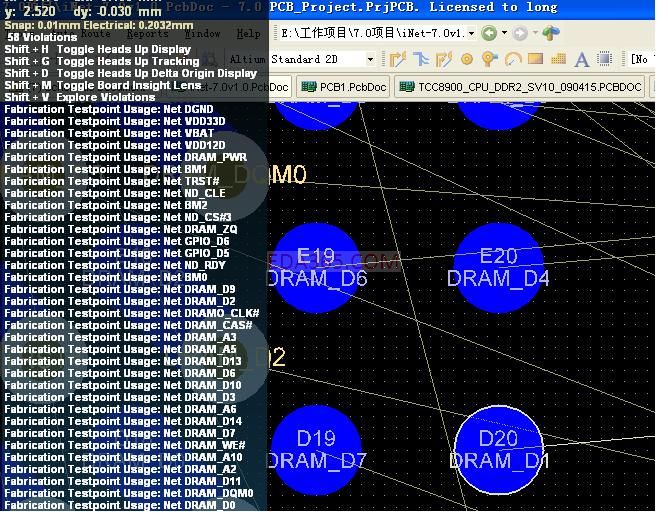Pick the Place Fill rectangle tool
This screenshot has width=668, height=523.
pyautogui.click(x=536, y=59)
